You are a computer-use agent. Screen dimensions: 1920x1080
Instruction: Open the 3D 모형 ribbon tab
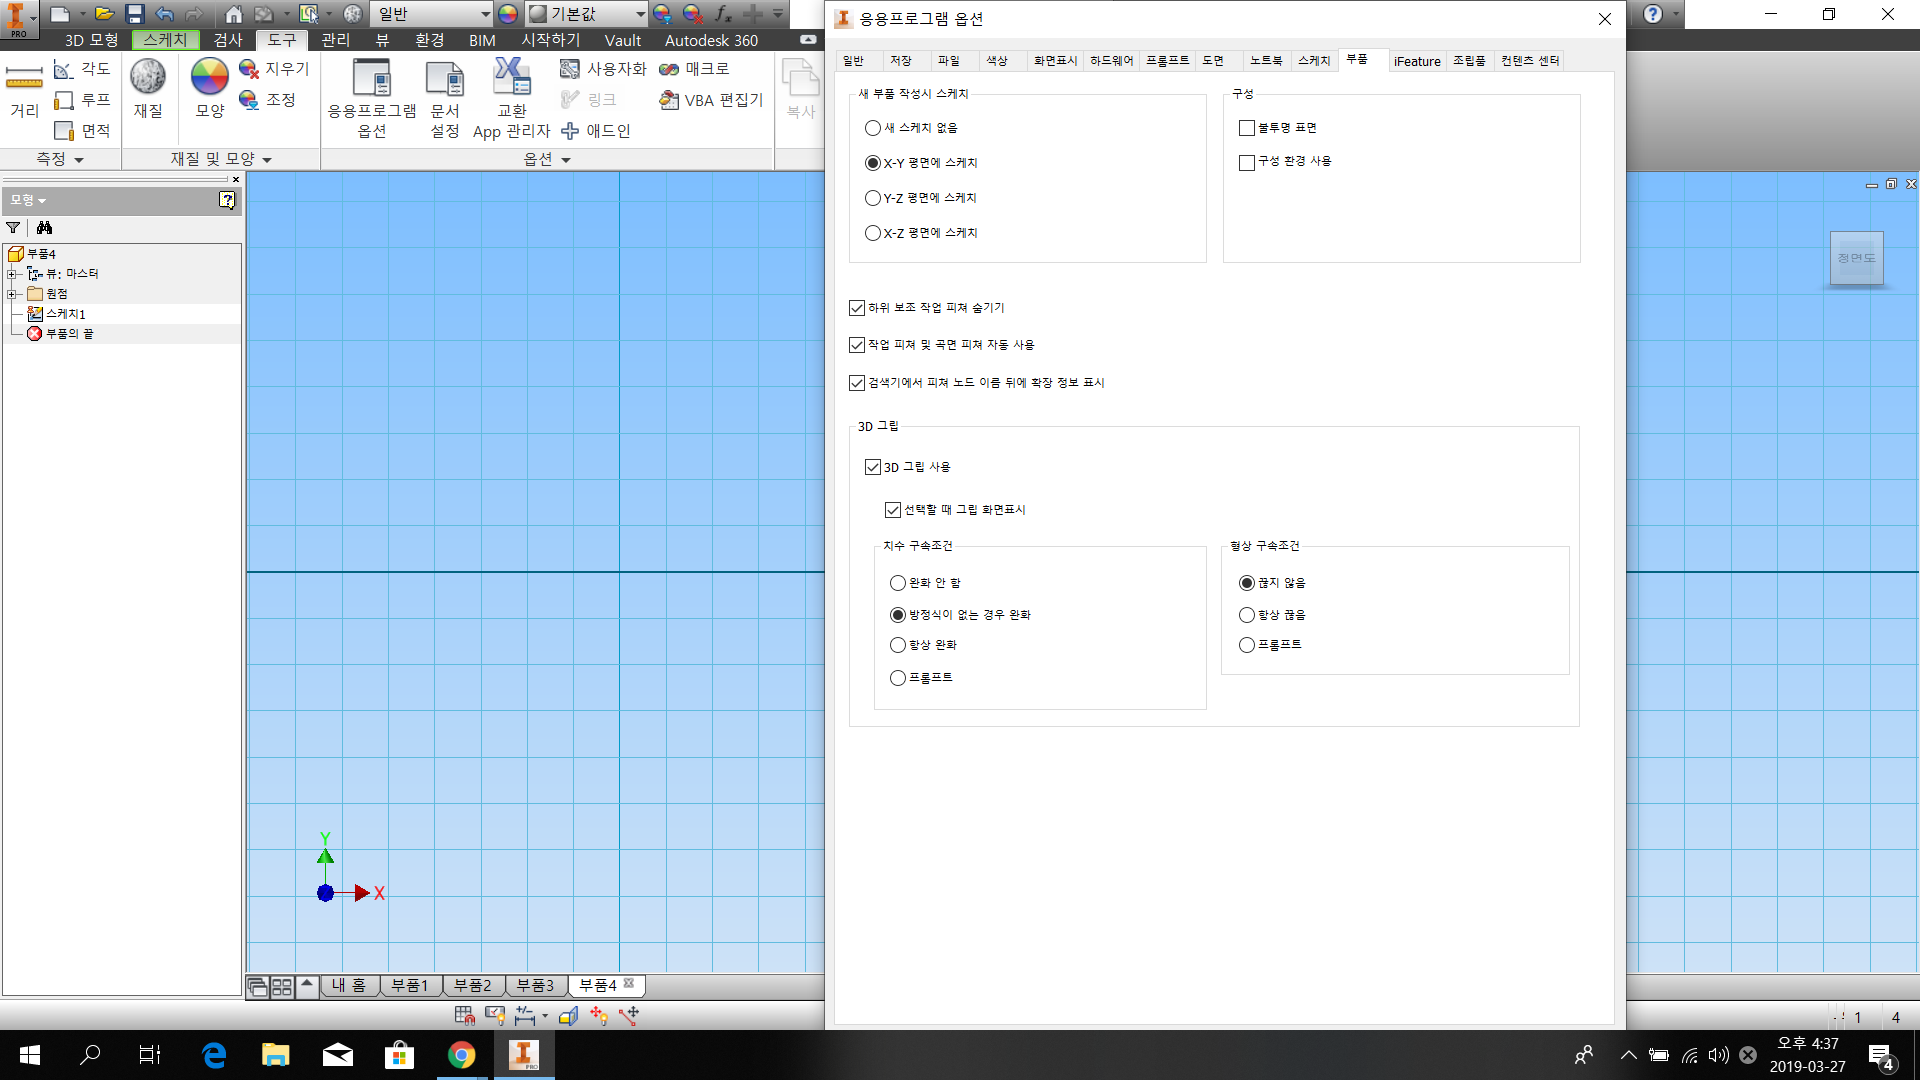click(x=91, y=40)
